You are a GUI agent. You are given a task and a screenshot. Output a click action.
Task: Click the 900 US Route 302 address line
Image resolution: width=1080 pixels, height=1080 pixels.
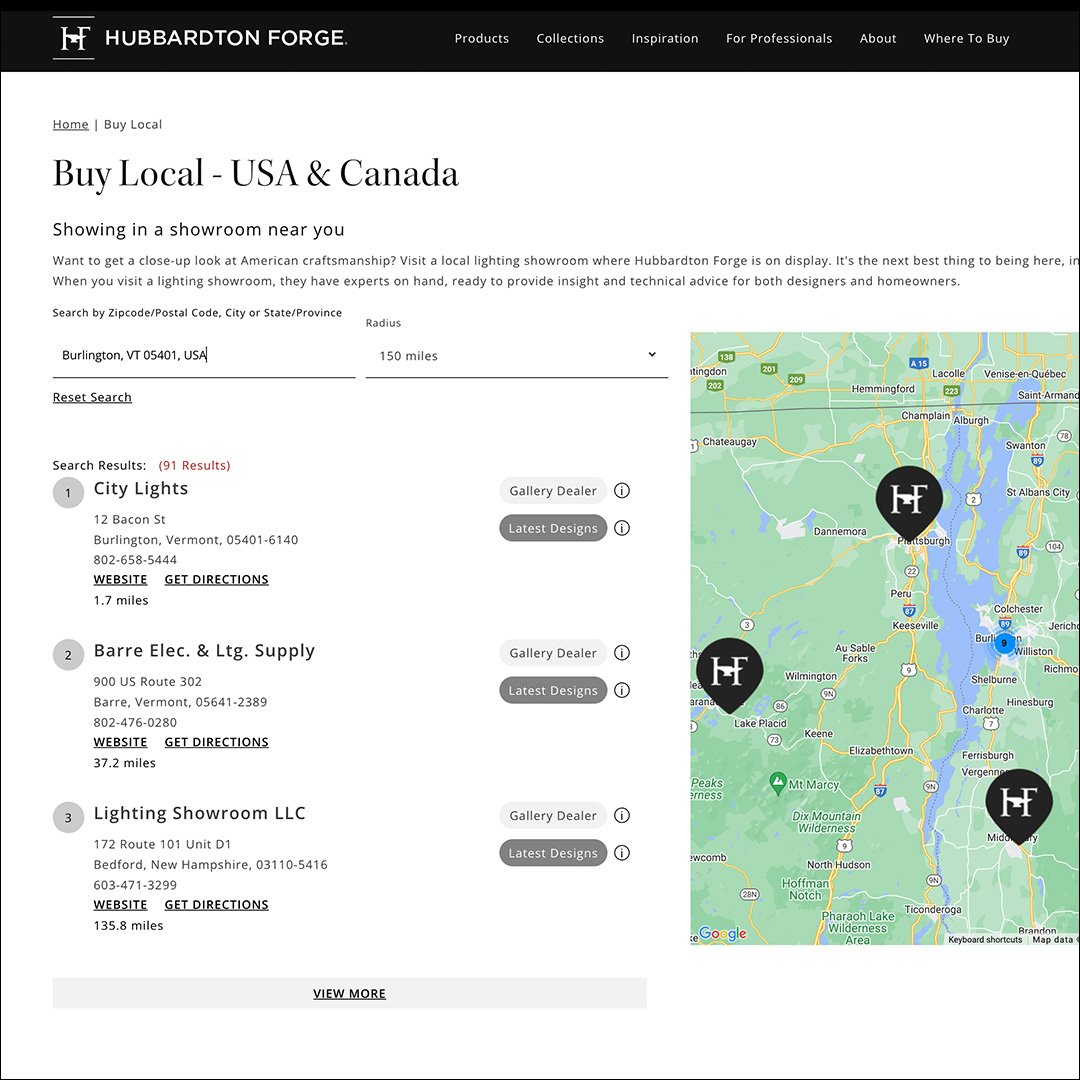coord(147,682)
